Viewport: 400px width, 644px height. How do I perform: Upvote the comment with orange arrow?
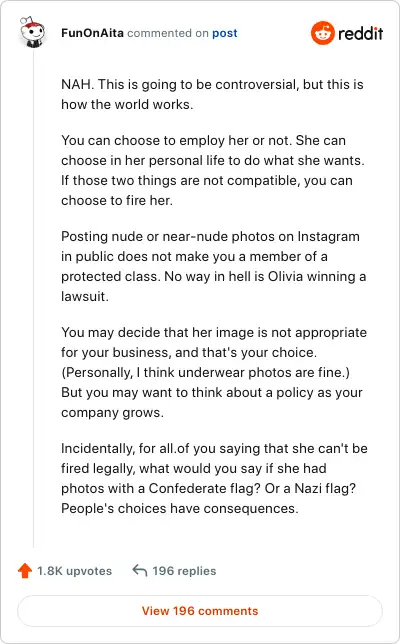[25, 570]
